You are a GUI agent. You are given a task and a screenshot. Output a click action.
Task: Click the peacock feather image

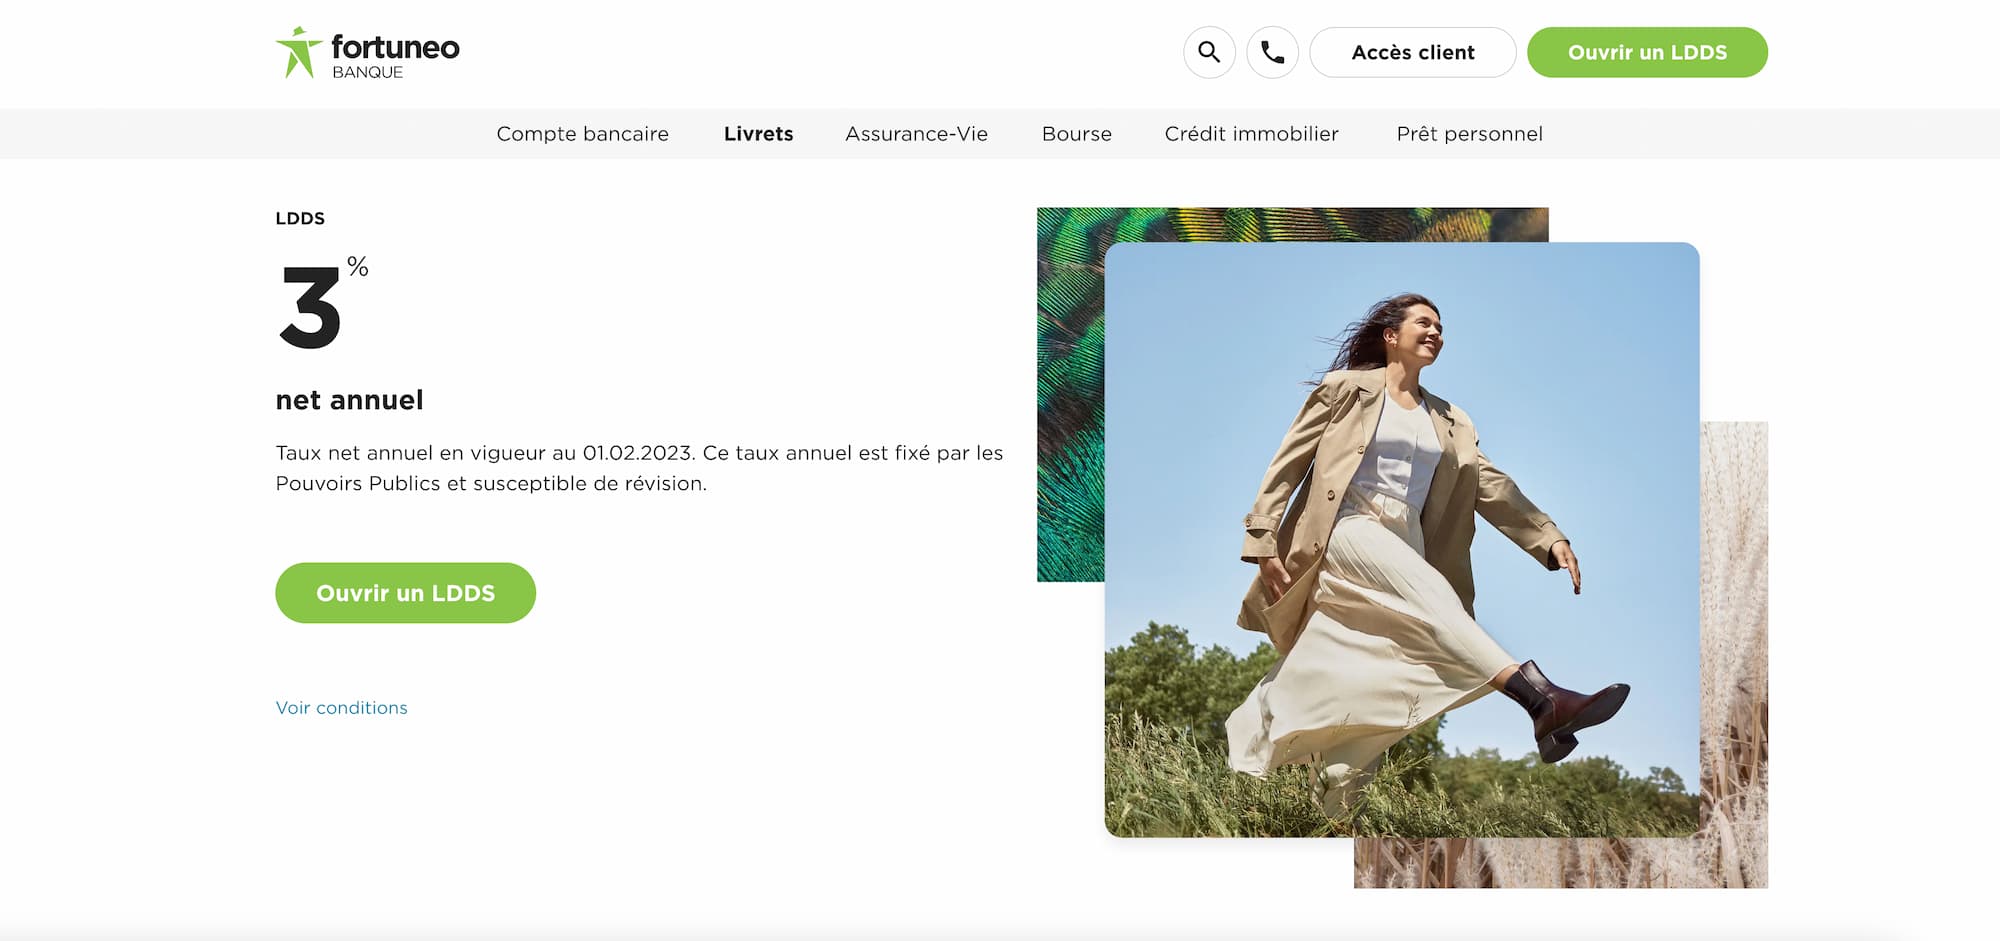1070,400
